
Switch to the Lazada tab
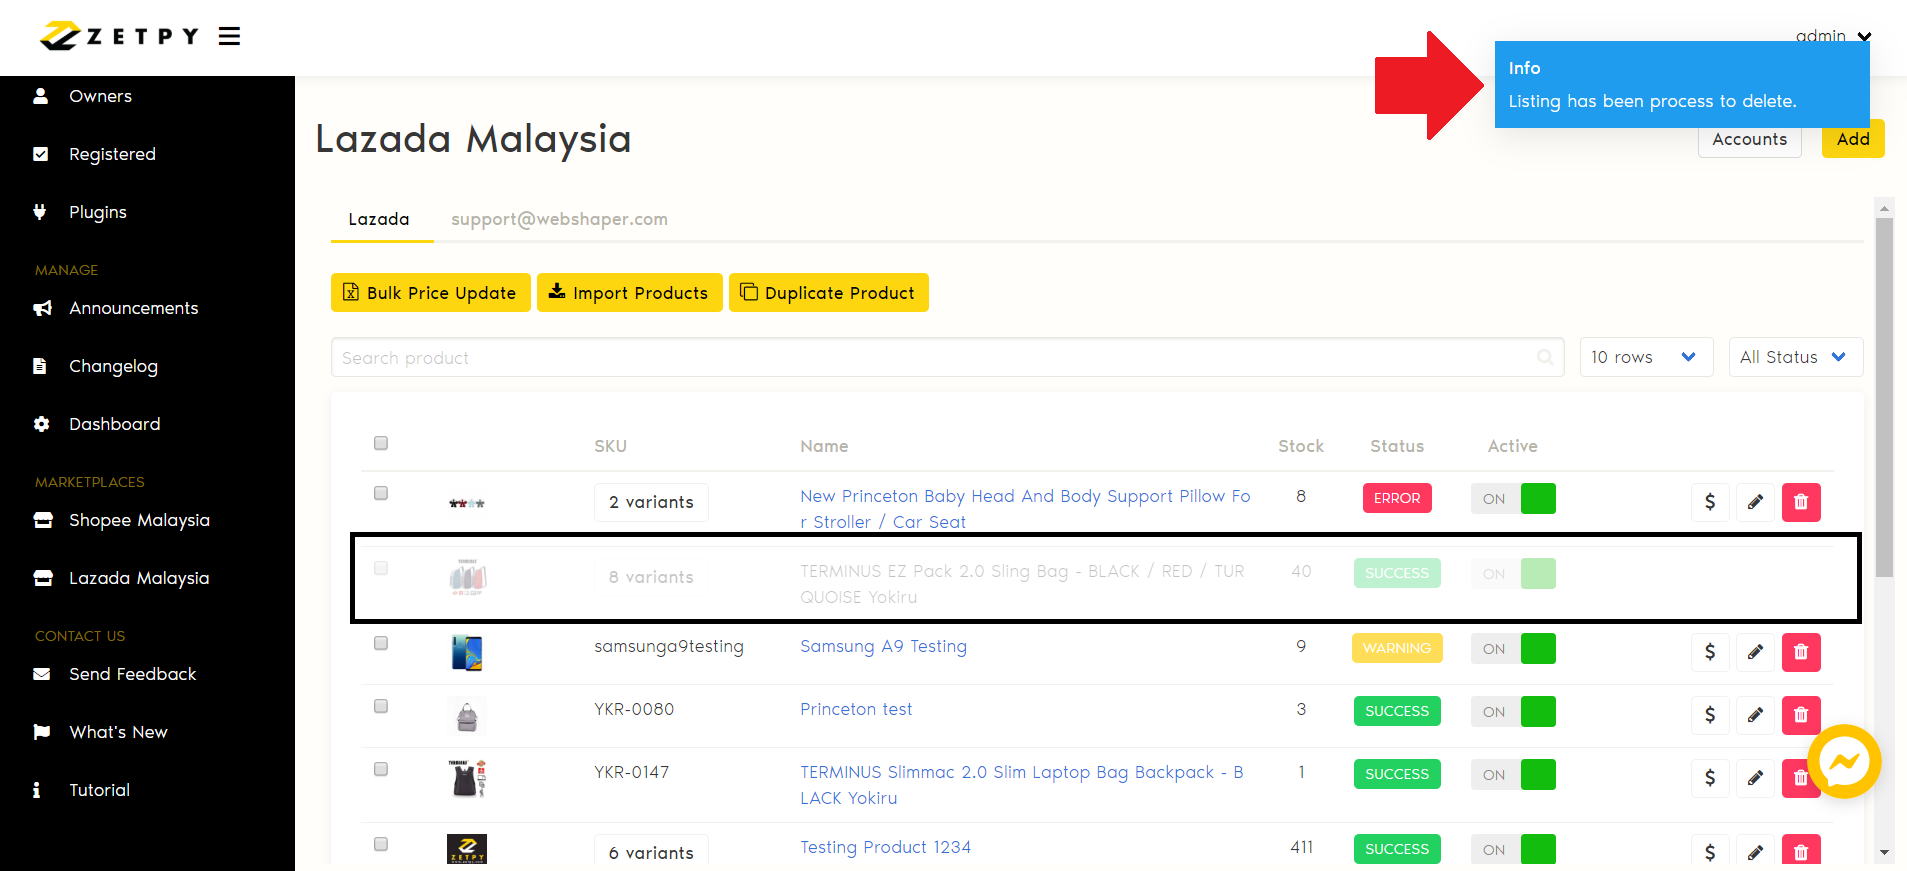pyautogui.click(x=379, y=219)
